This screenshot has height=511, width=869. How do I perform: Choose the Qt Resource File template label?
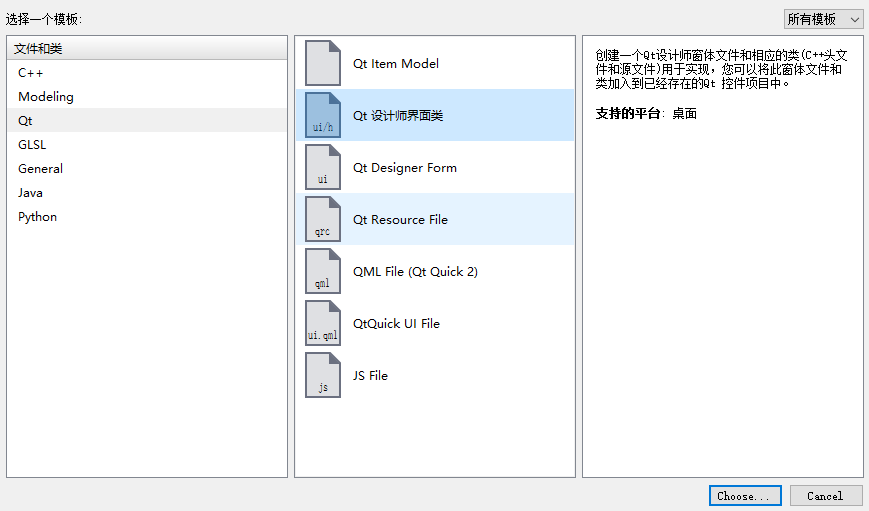pos(400,220)
